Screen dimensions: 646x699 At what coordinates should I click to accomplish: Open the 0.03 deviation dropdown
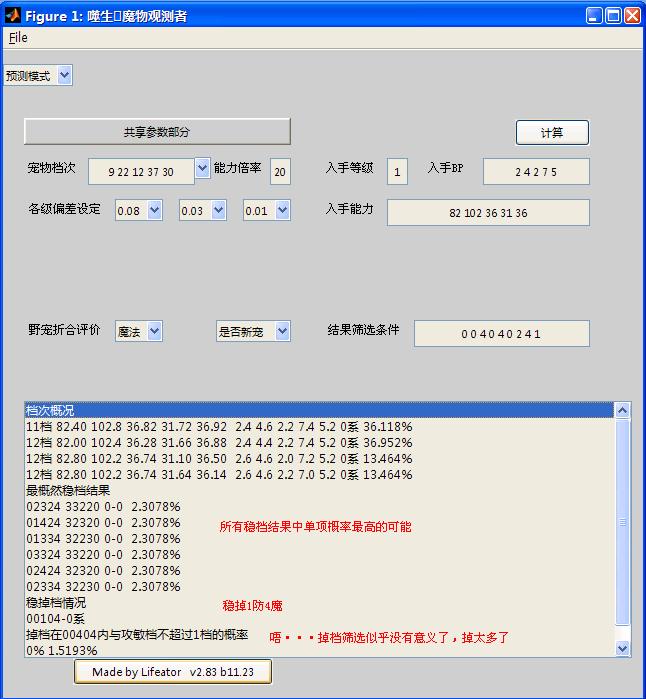203,210
